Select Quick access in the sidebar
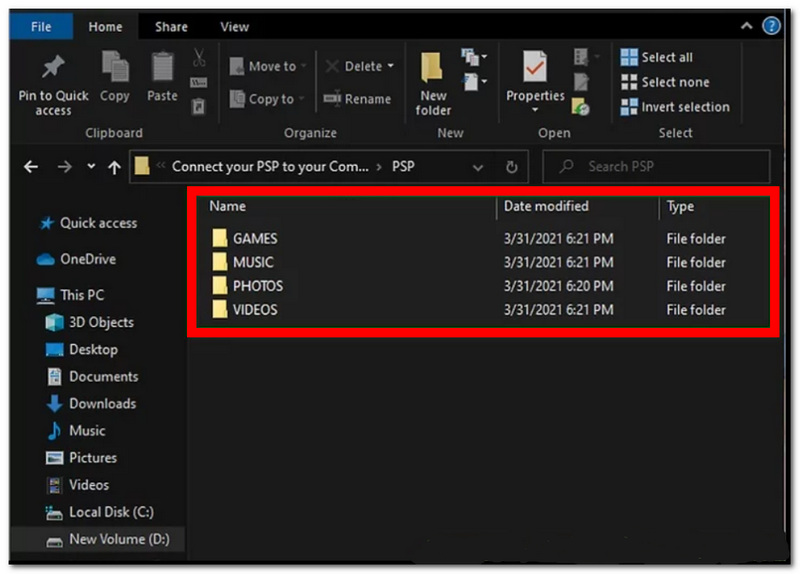 (x=88, y=223)
